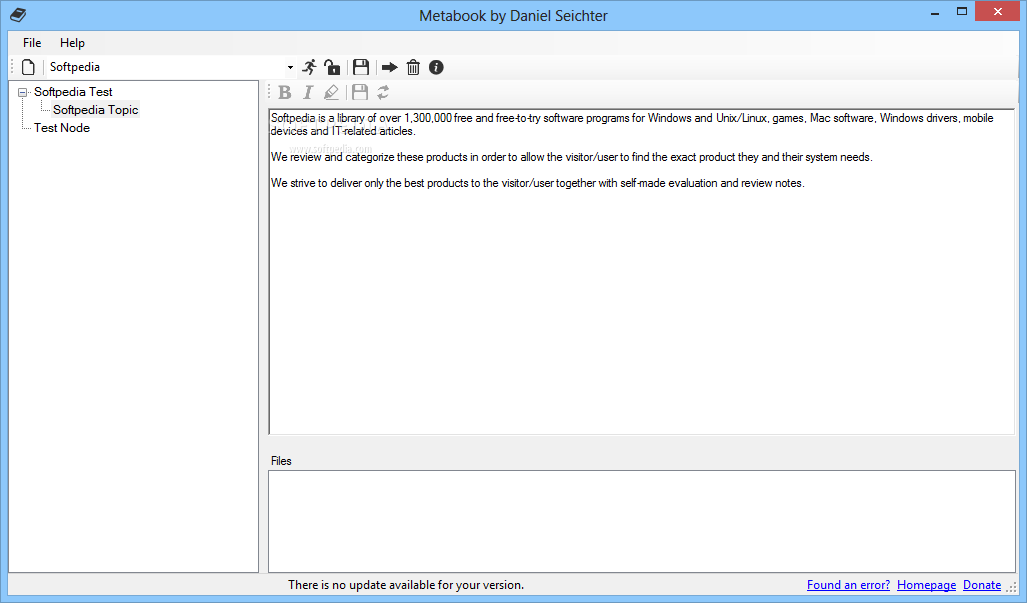The height and width of the screenshot is (603, 1027).
Task: Click the 'There is no update available' status text
Action: pos(406,585)
